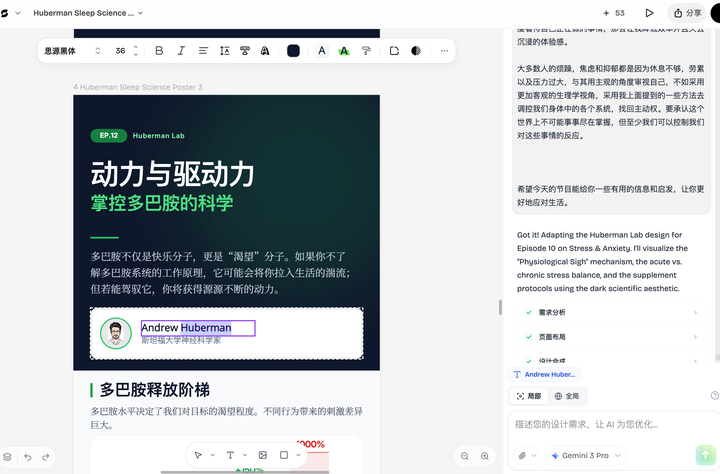
Task: Expand the 需求分析 step row
Action: (x=611, y=312)
